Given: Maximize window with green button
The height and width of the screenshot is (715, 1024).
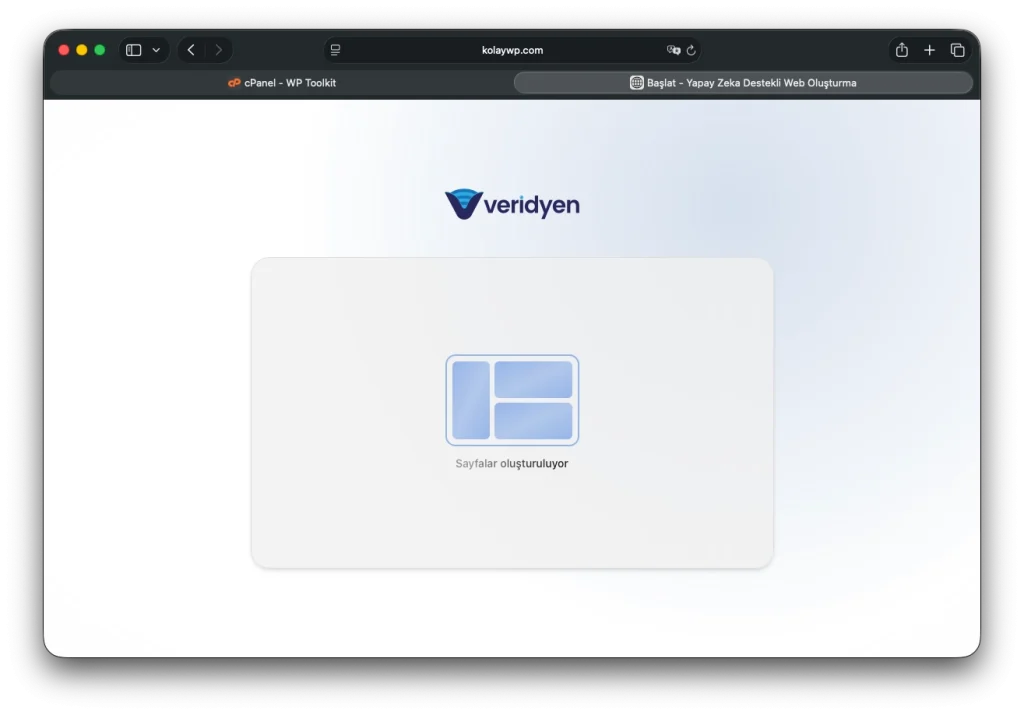Looking at the screenshot, I should point(100,50).
